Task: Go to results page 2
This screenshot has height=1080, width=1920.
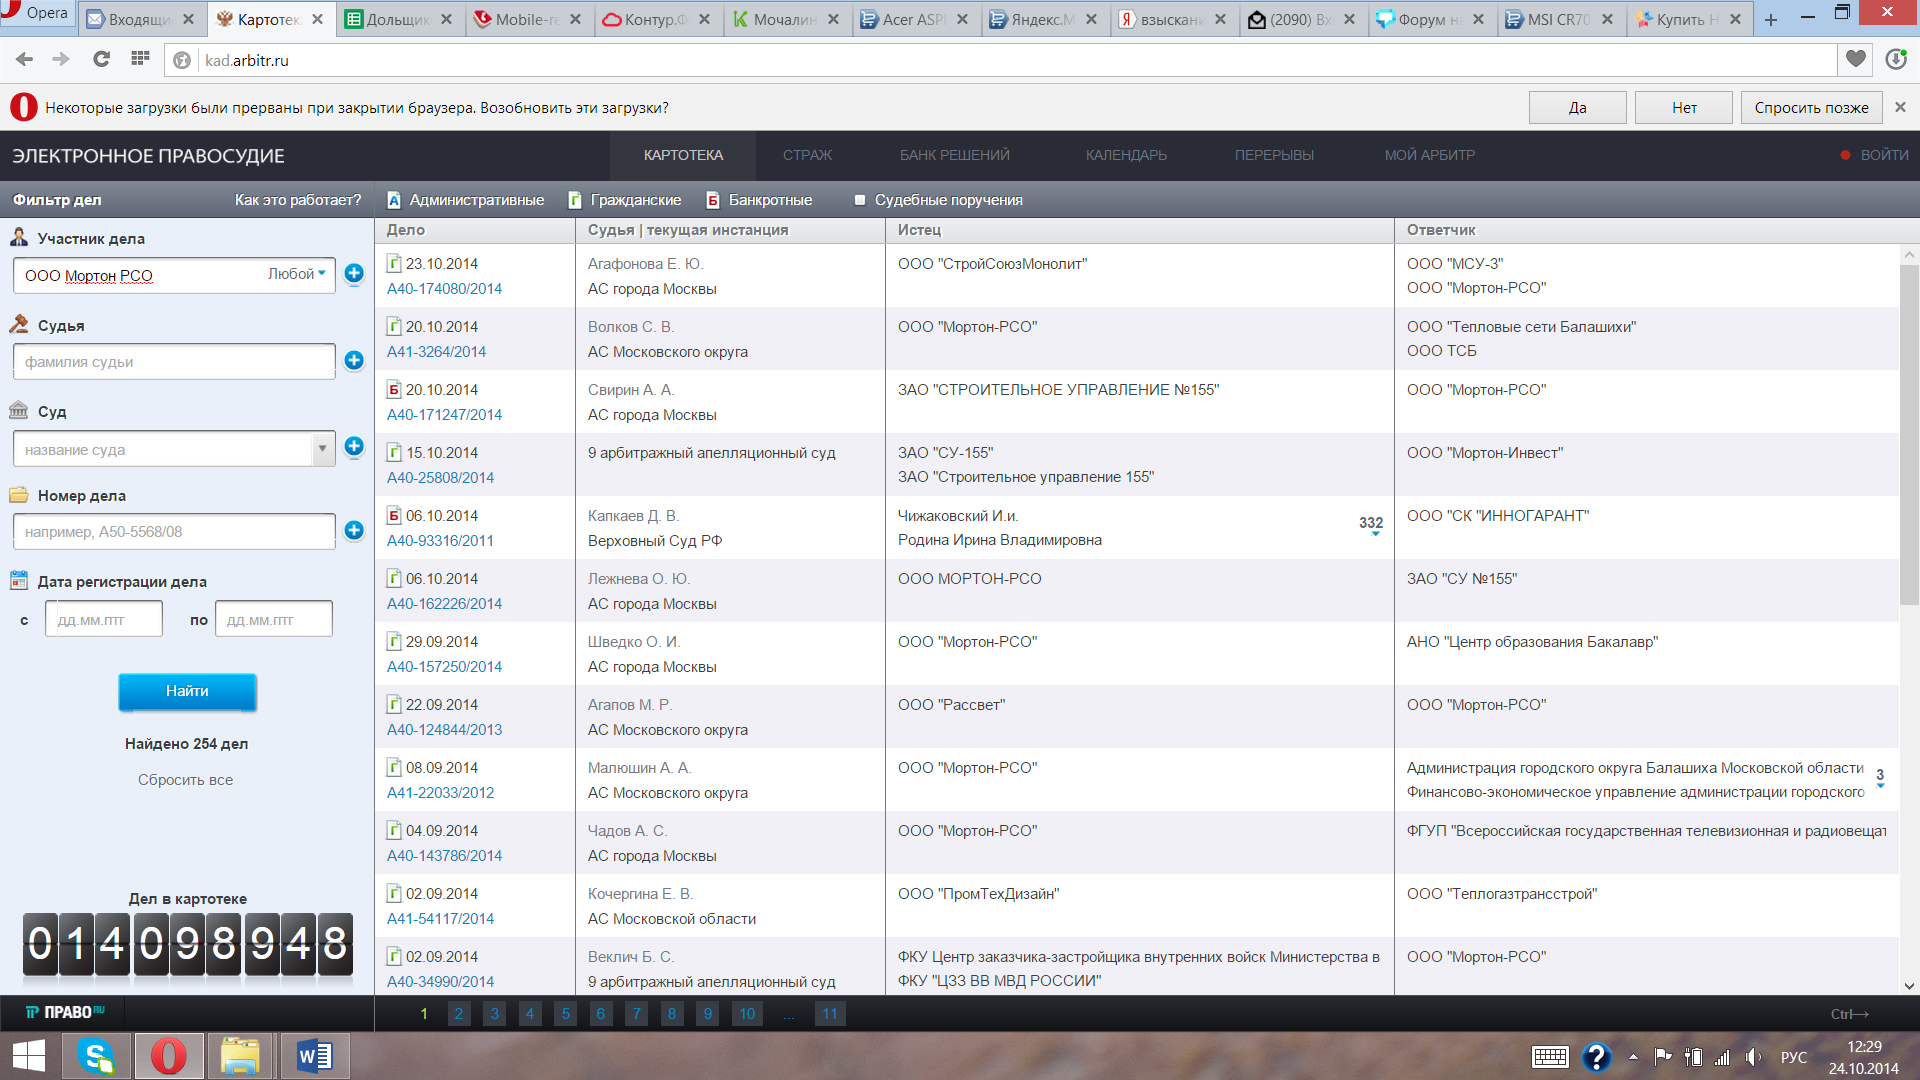Action: coord(459,1014)
